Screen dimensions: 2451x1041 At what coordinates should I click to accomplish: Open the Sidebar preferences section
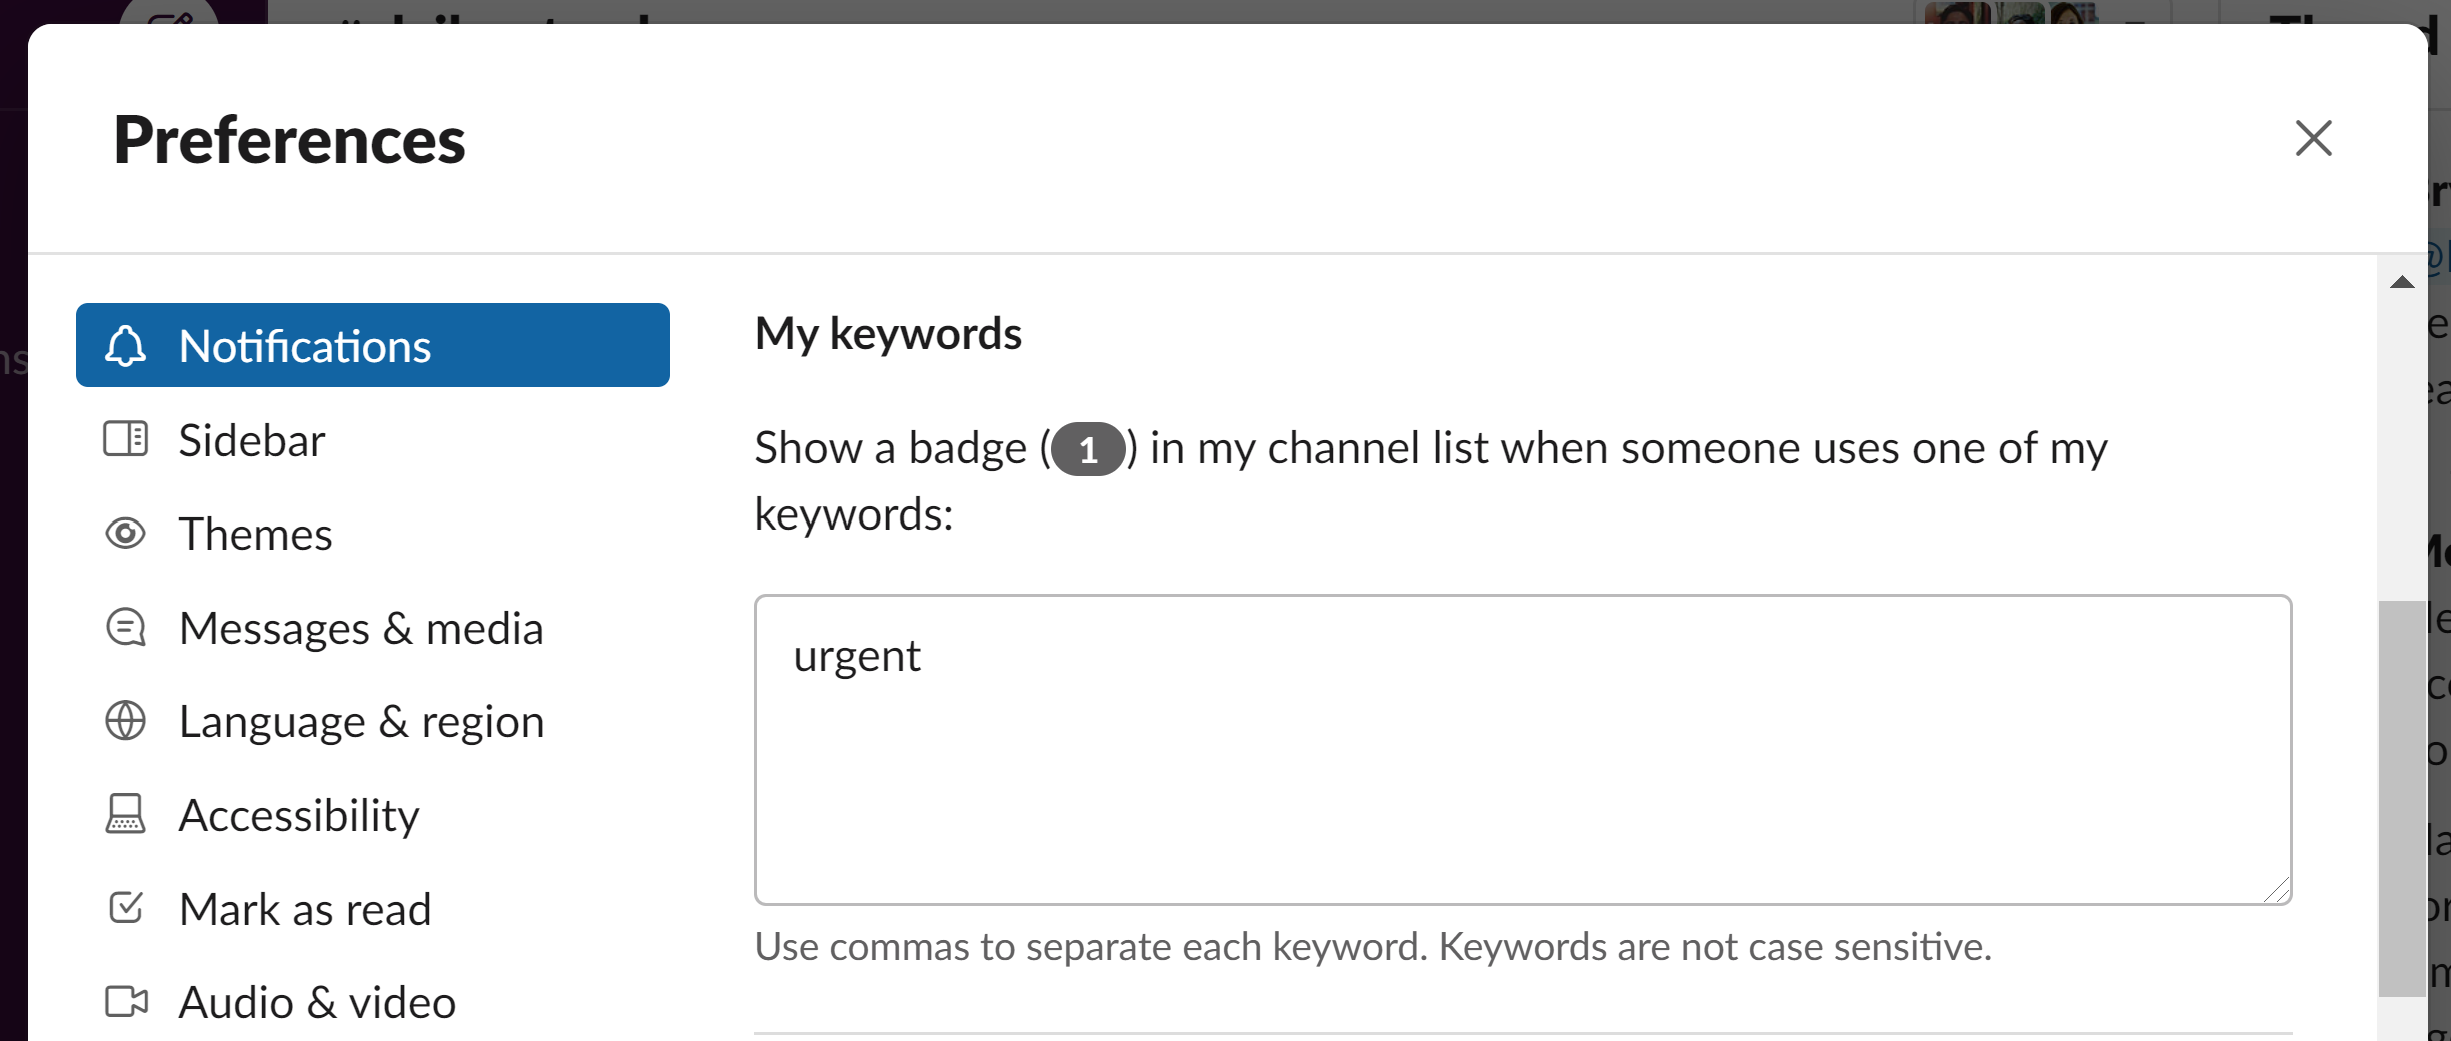(252, 441)
